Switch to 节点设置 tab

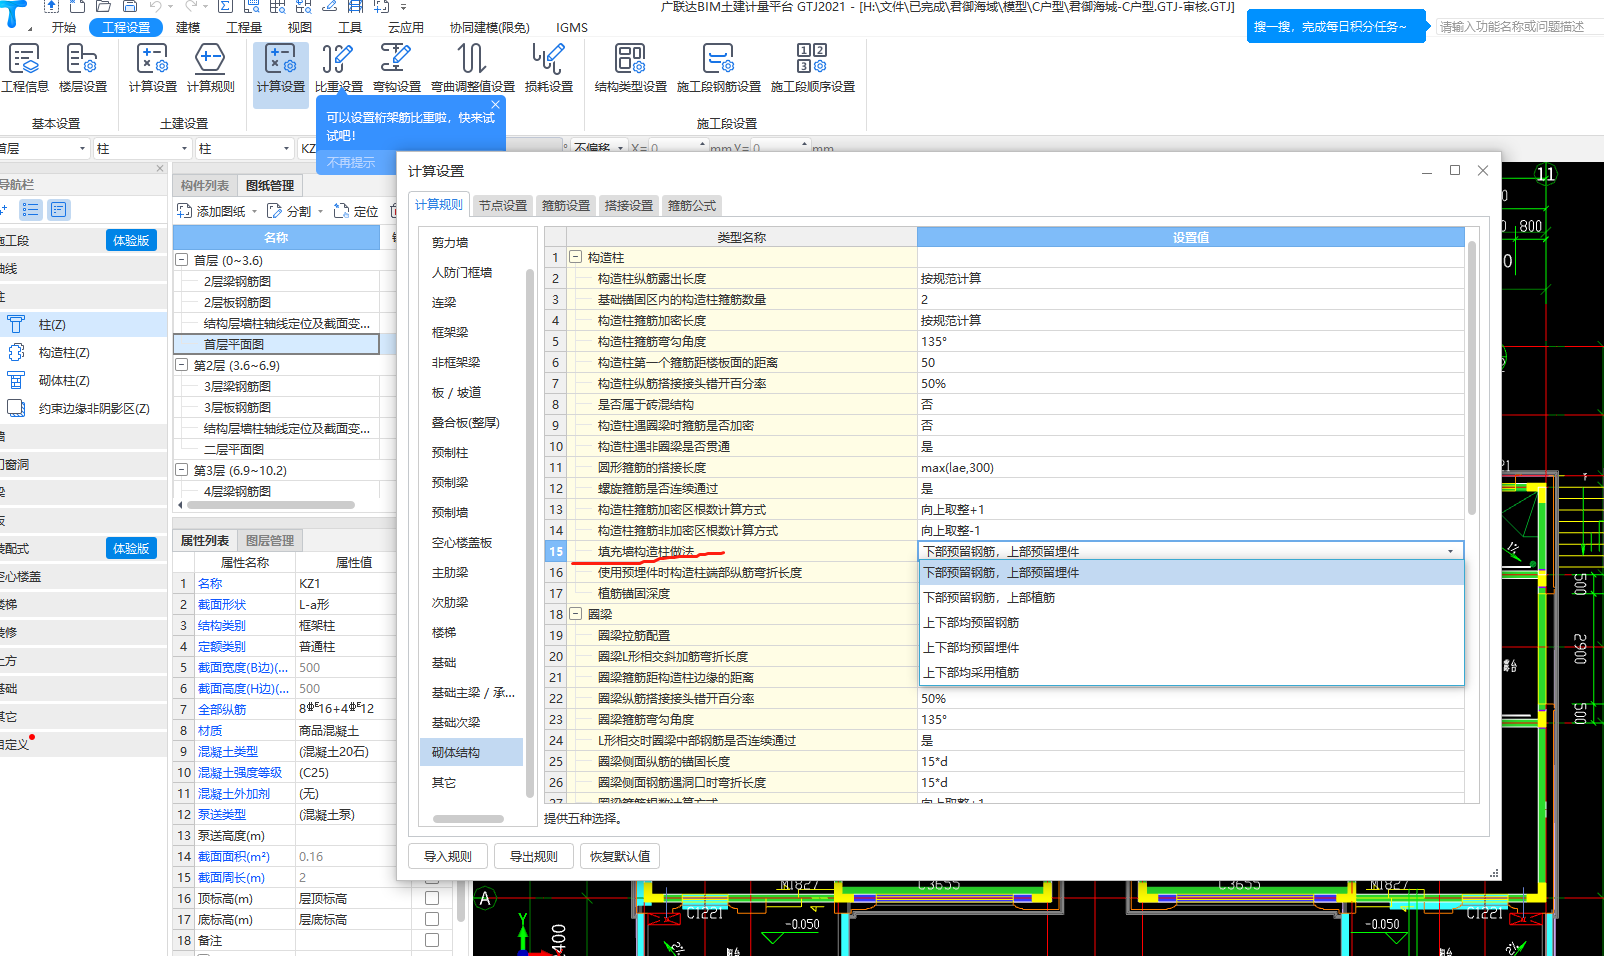(x=502, y=206)
